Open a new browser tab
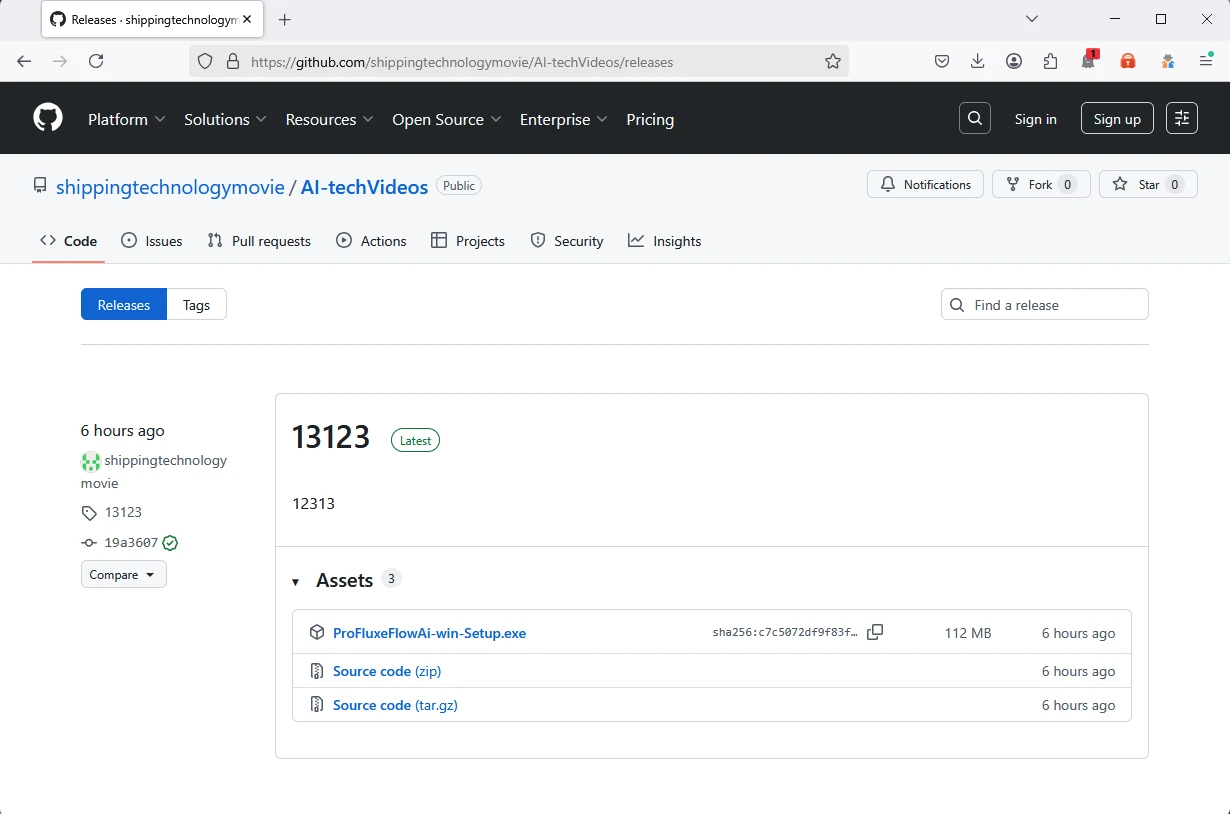Image resolution: width=1230 pixels, height=814 pixels. [285, 19]
